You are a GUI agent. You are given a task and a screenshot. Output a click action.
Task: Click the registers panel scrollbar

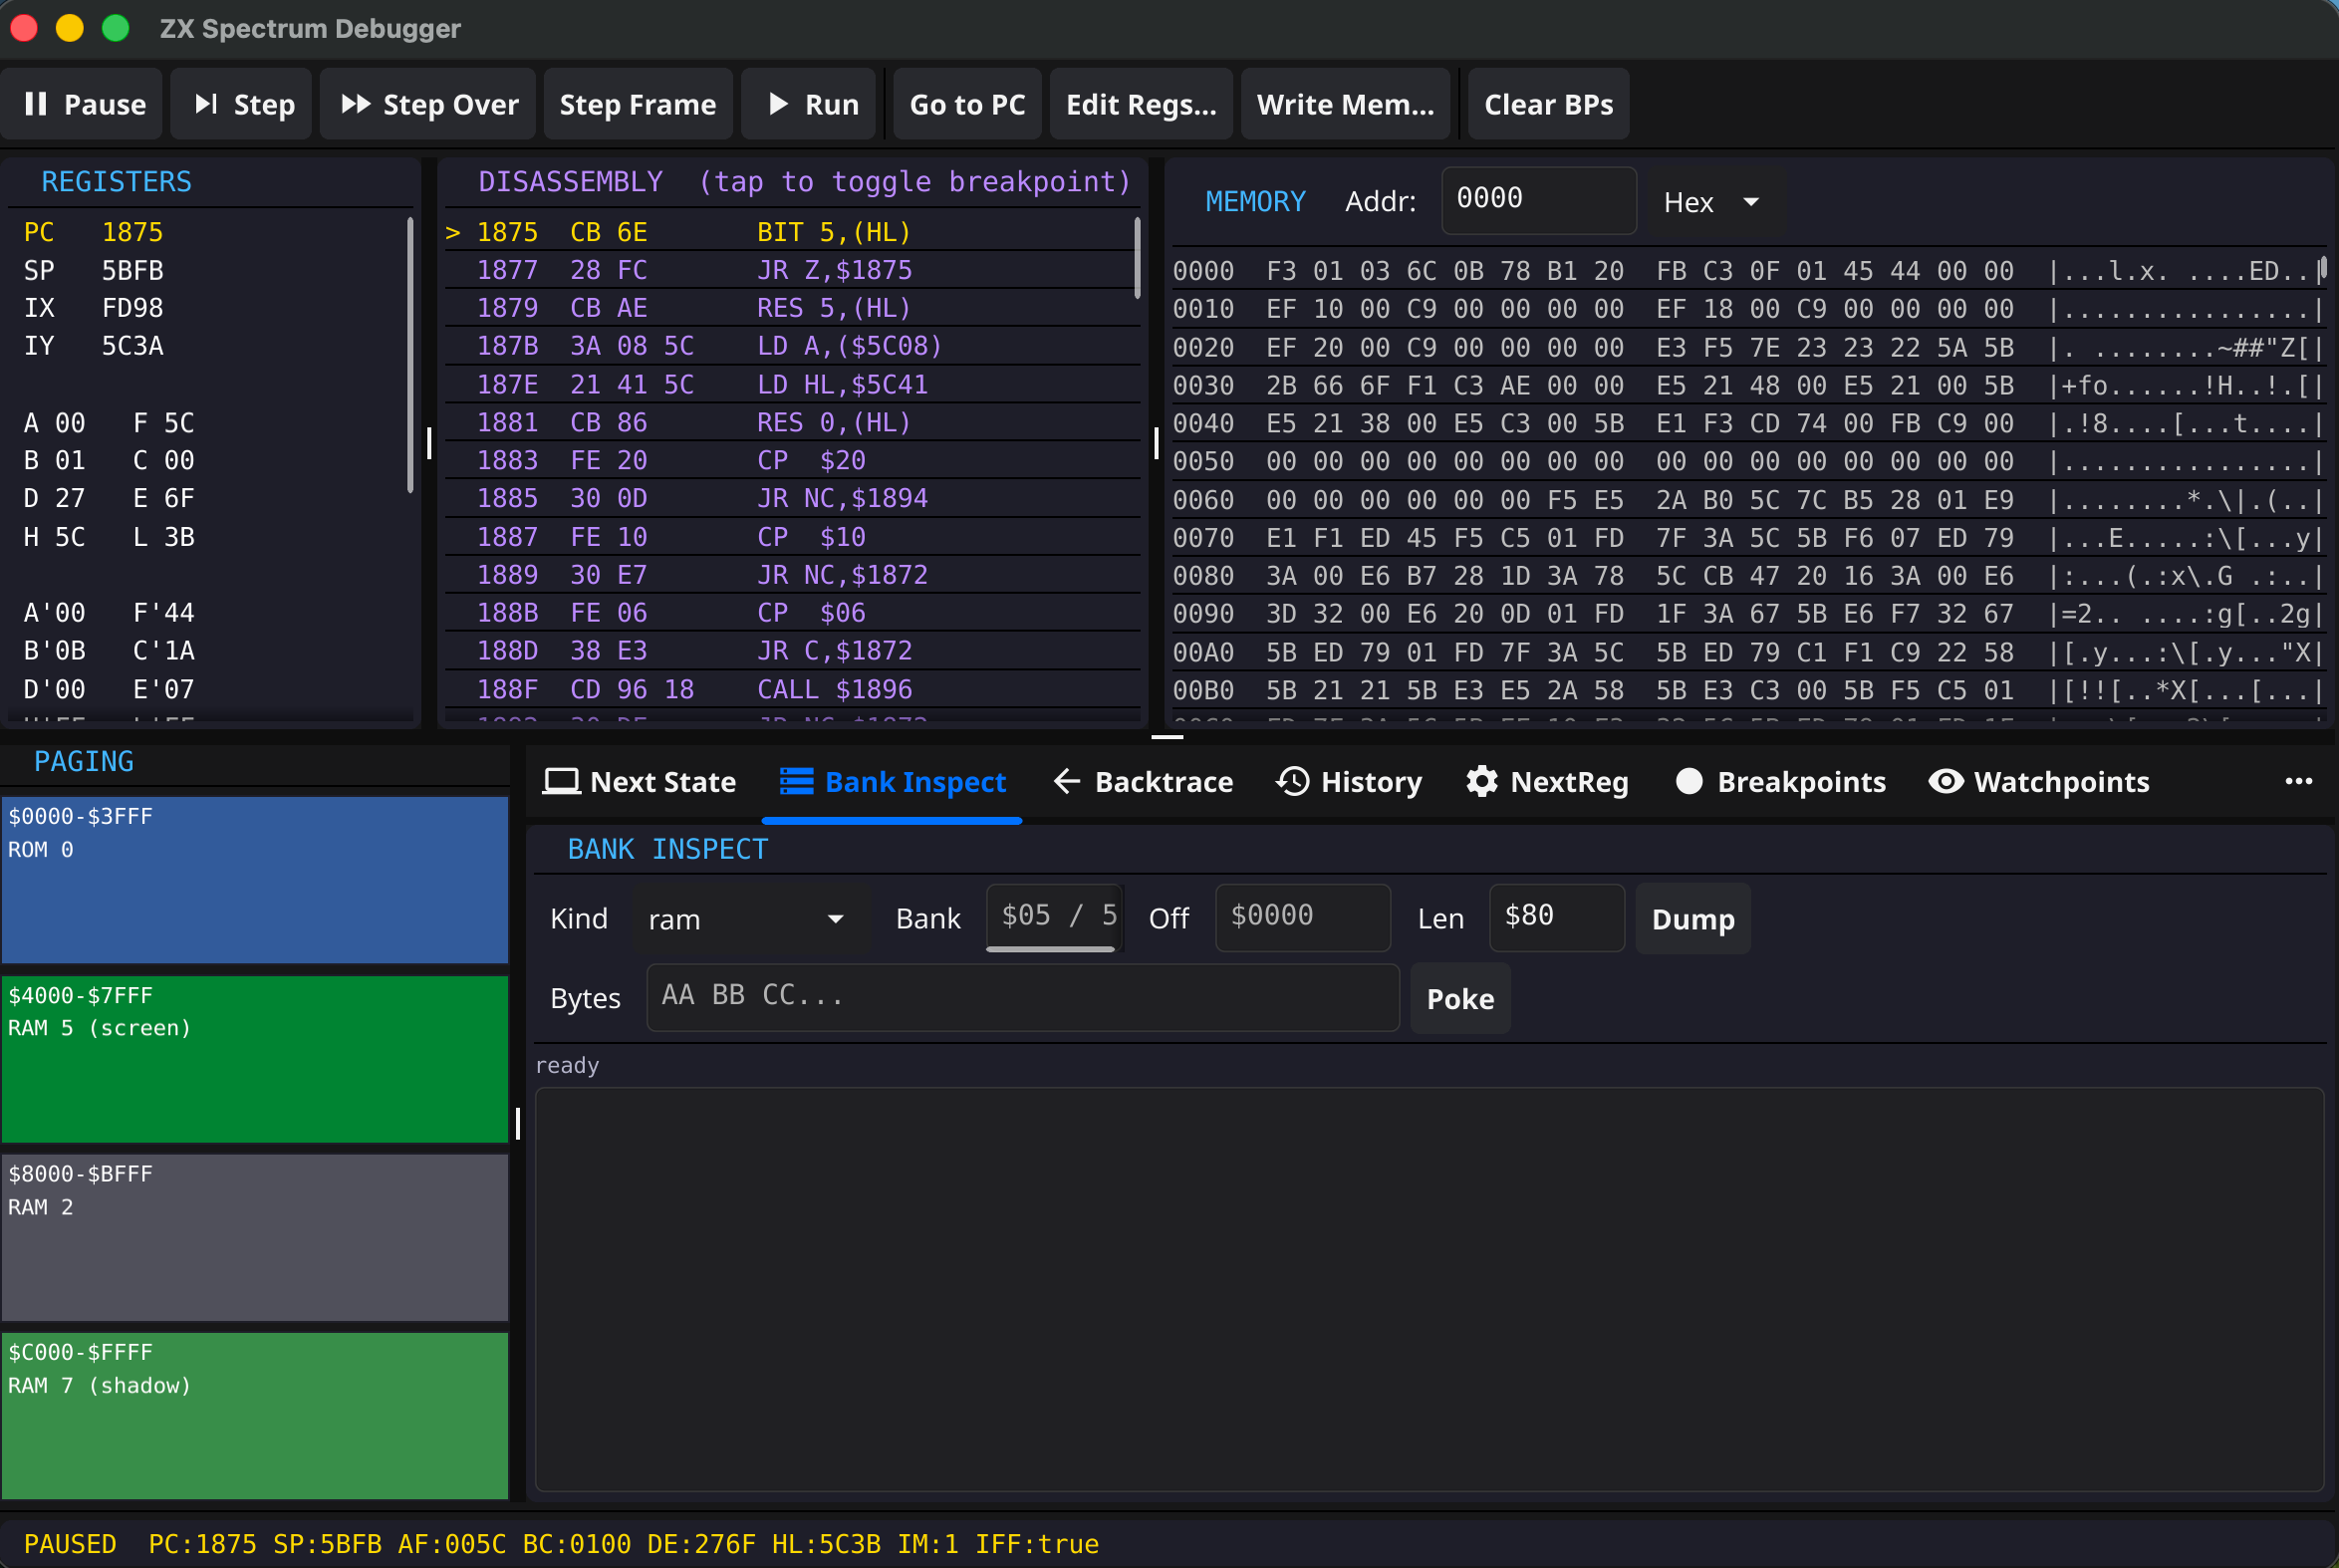[x=410, y=355]
